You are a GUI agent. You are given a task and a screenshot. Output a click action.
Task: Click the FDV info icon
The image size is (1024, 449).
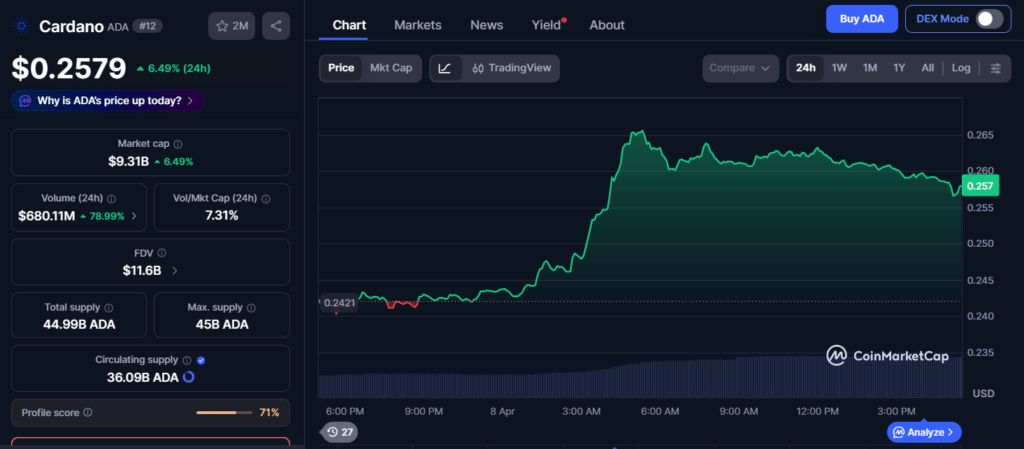click(x=162, y=253)
